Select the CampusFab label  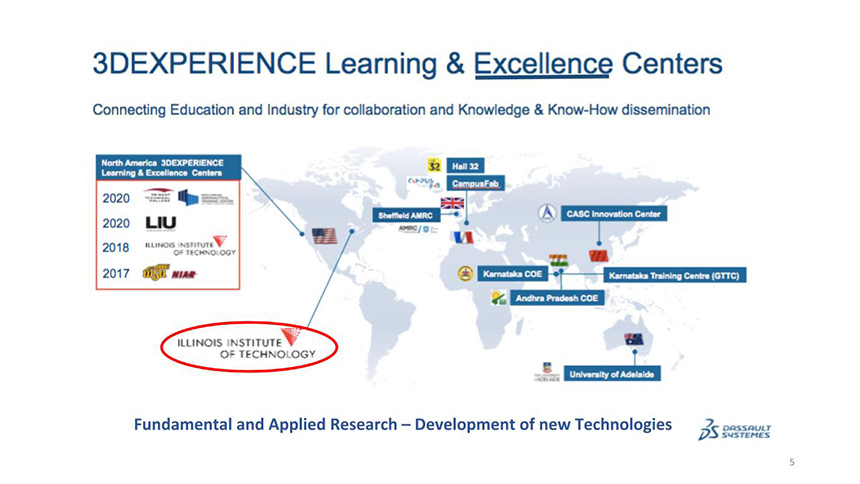(475, 184)
